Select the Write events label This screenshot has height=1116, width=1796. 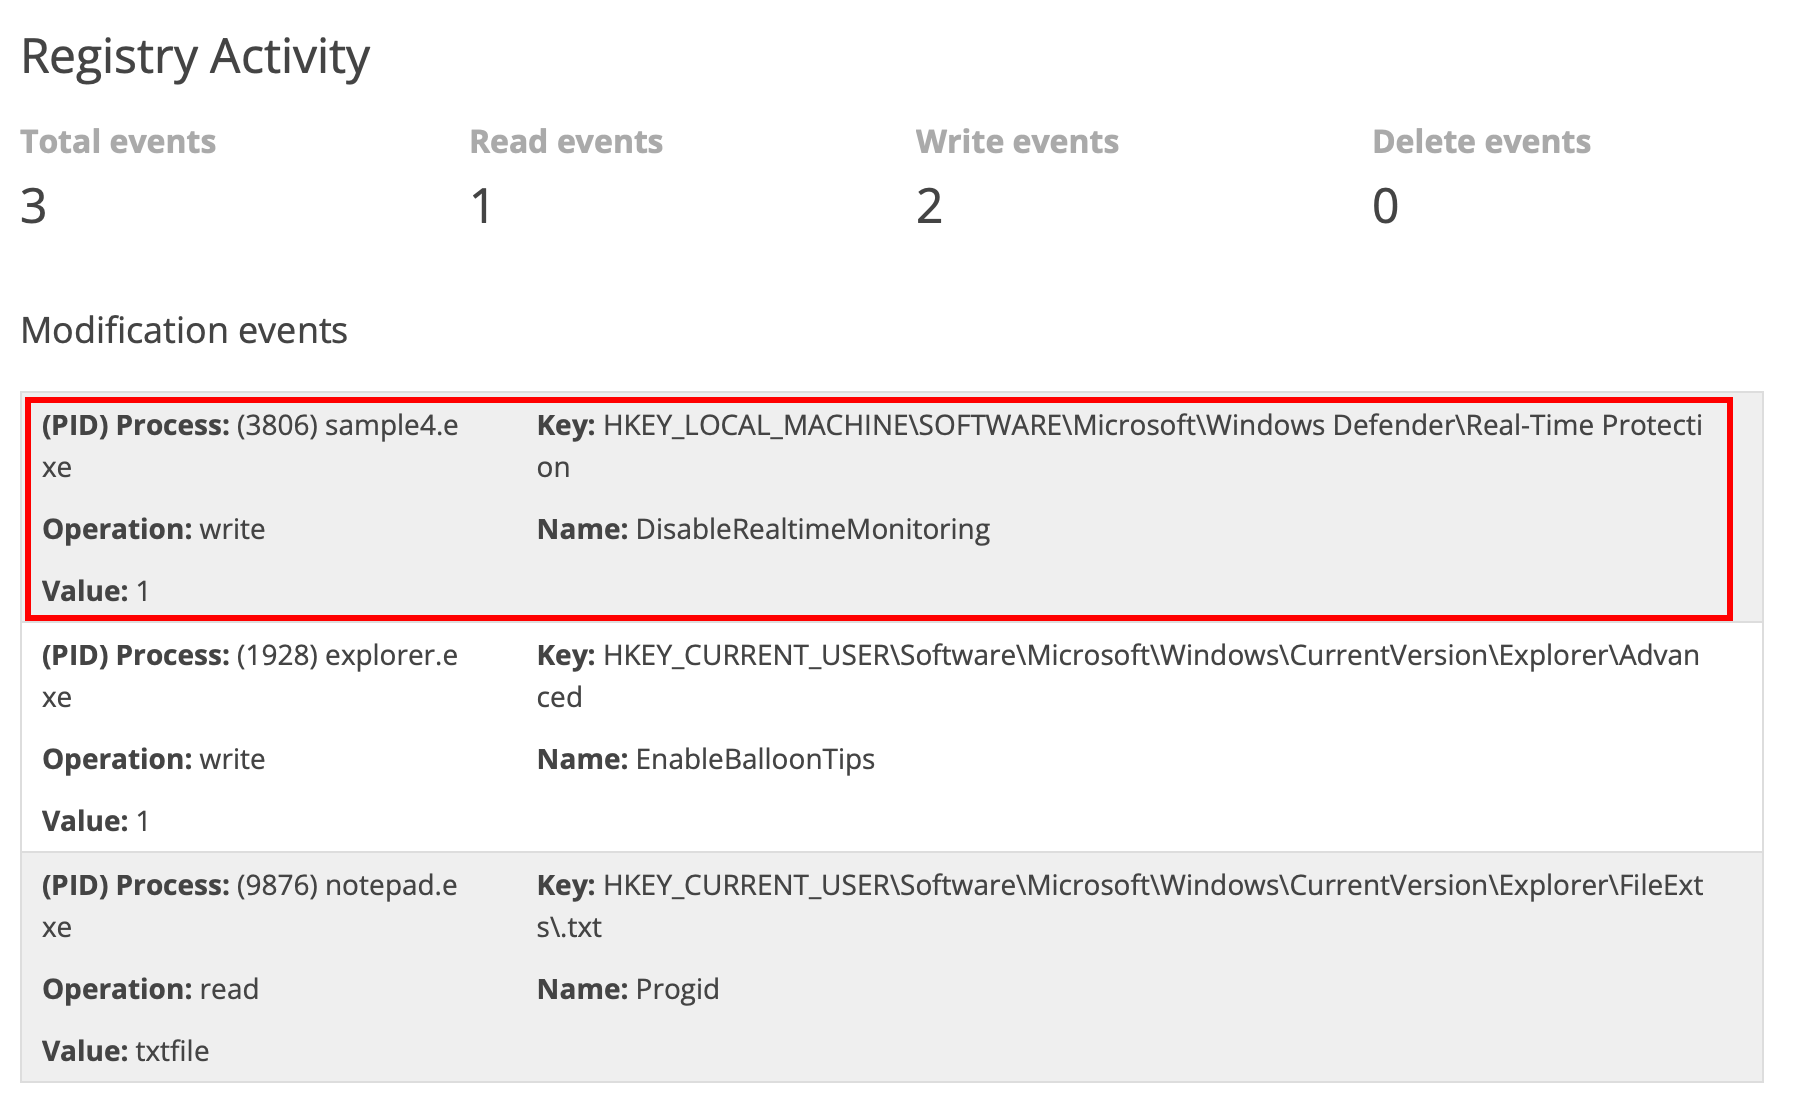(1017, 142)
